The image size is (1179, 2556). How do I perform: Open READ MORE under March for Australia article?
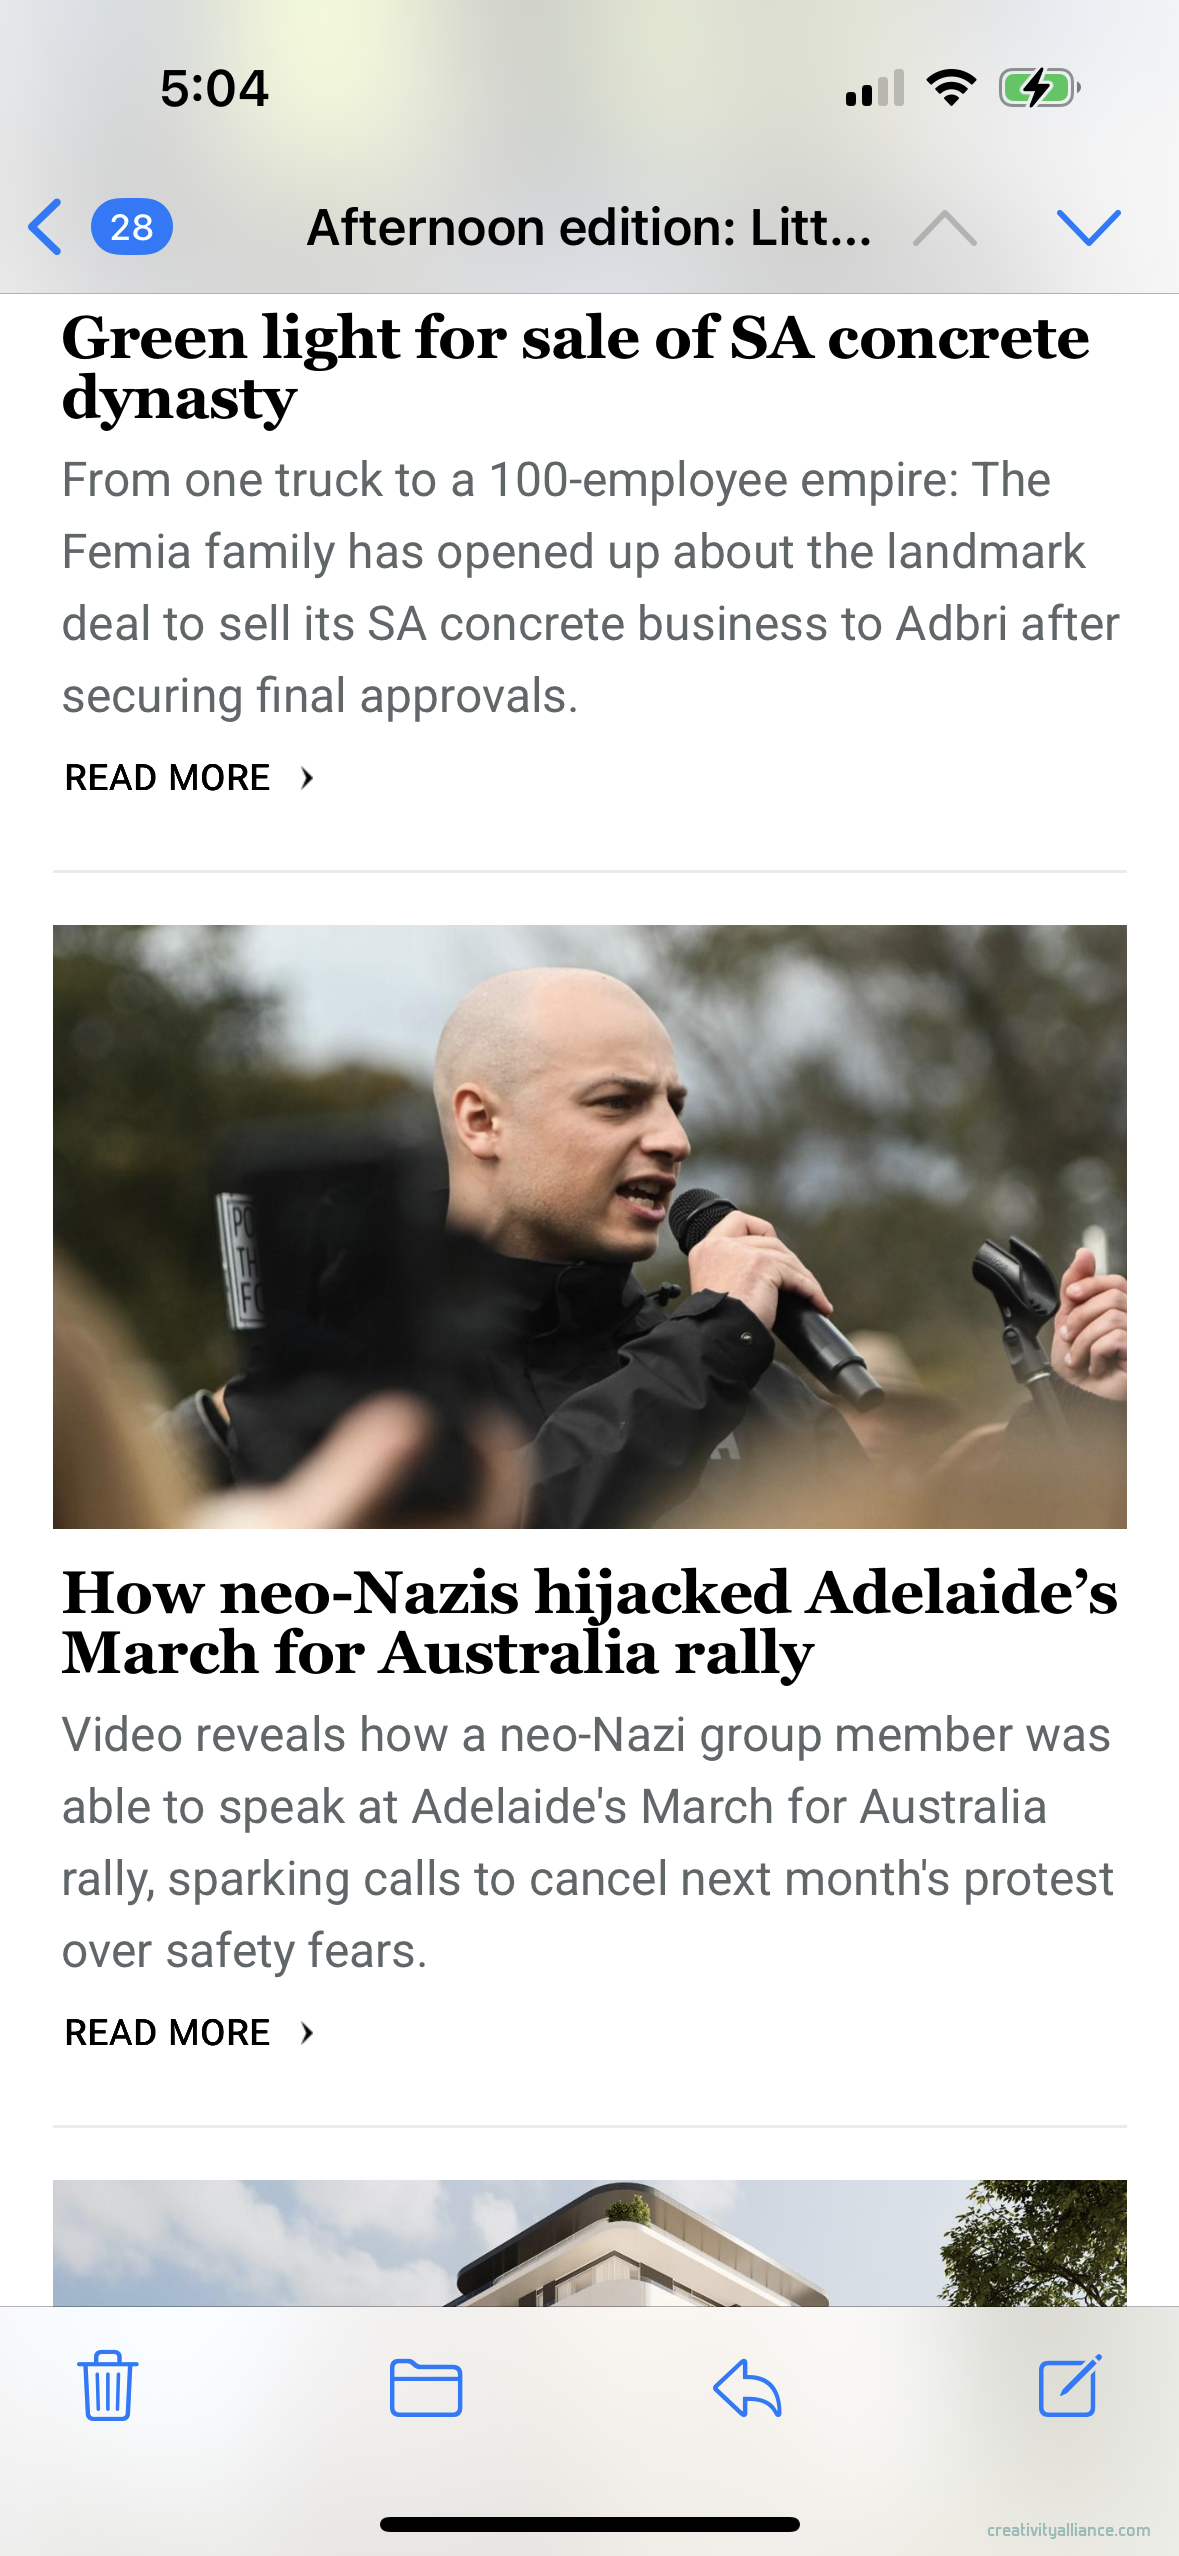[x=168, y=2032]
